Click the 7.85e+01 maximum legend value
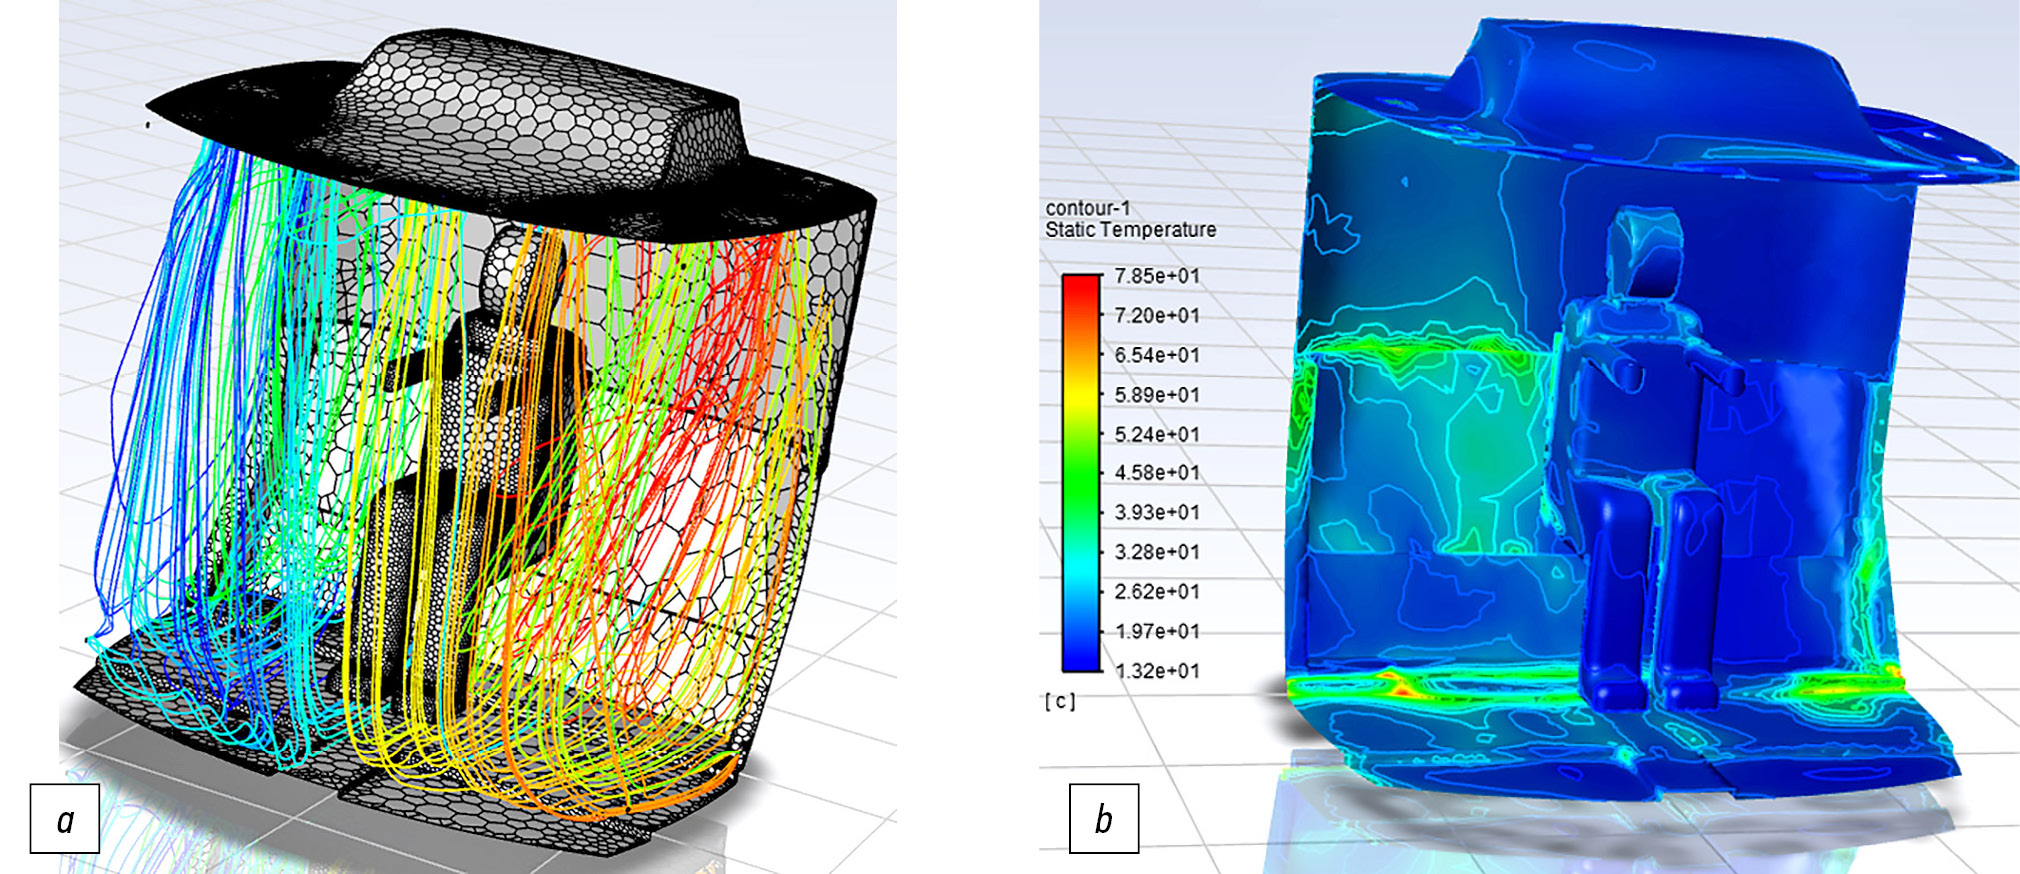The image size is (2020, 874). pos(1156,276)
